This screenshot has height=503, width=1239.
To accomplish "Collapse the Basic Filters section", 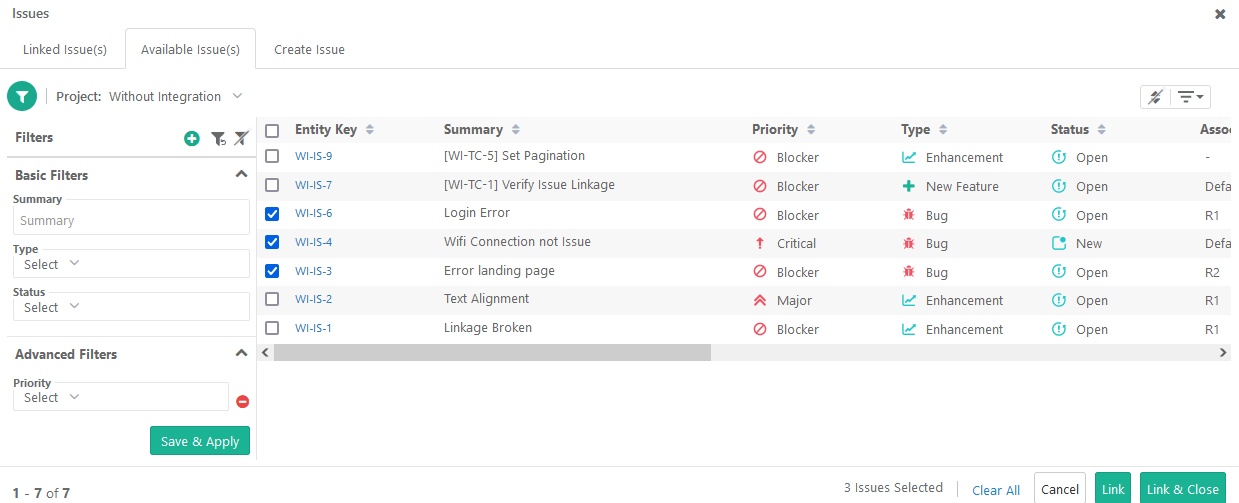I will (x=240, y=174).
